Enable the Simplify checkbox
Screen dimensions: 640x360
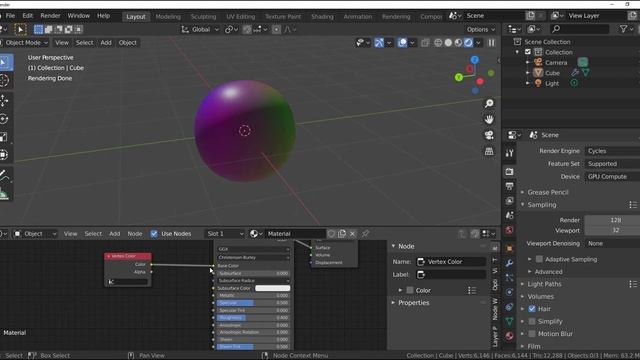pyautogui.click(x=532, y=322)
